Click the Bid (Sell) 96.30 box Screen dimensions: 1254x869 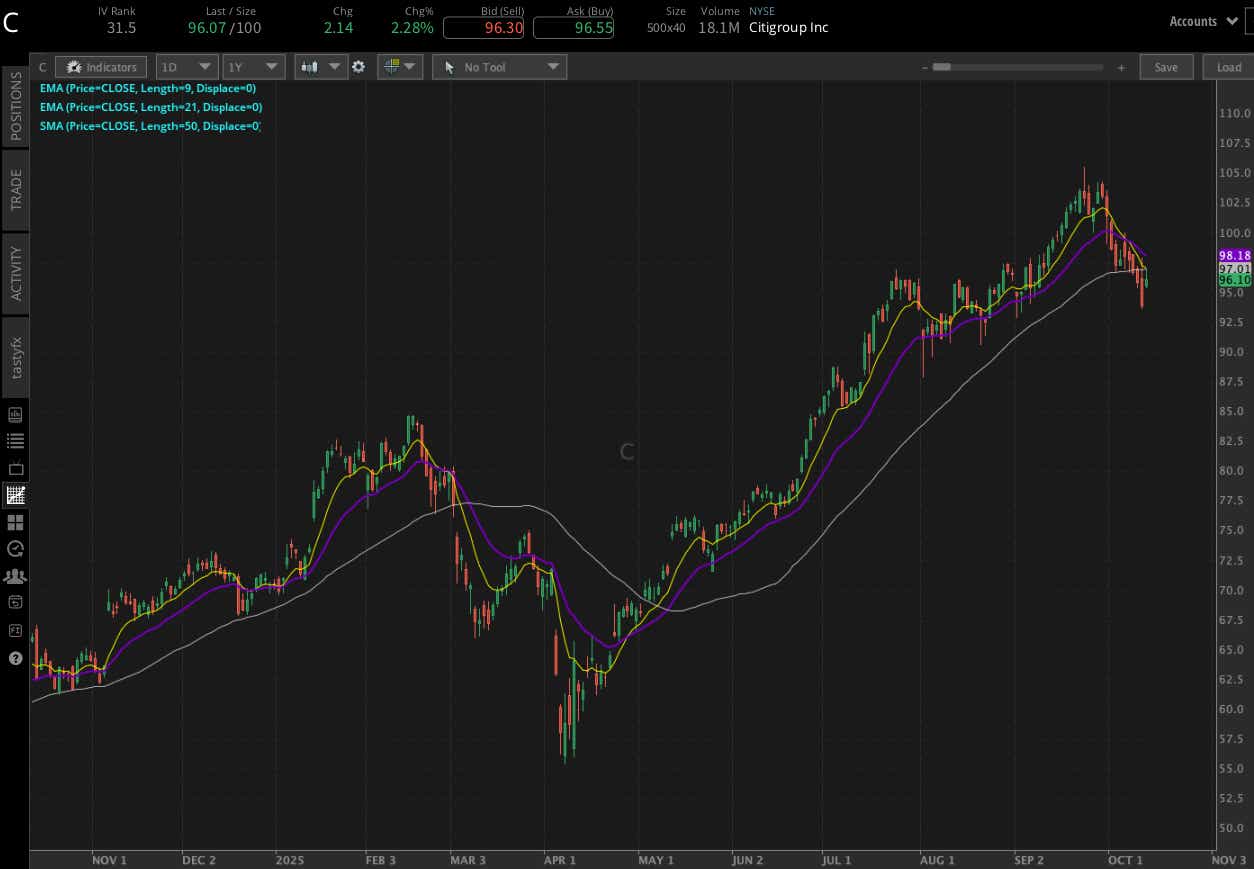[484, 27]
